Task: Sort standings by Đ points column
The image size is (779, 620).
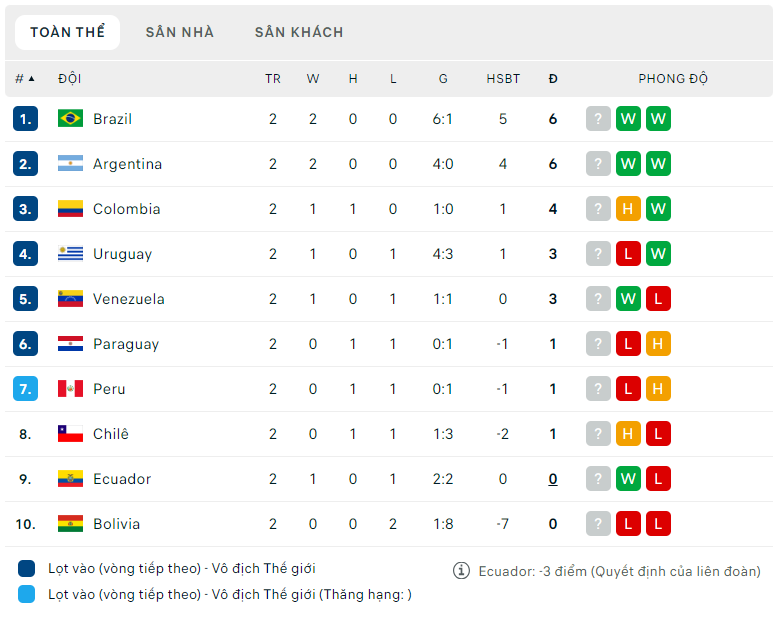Action: [553, 79]
